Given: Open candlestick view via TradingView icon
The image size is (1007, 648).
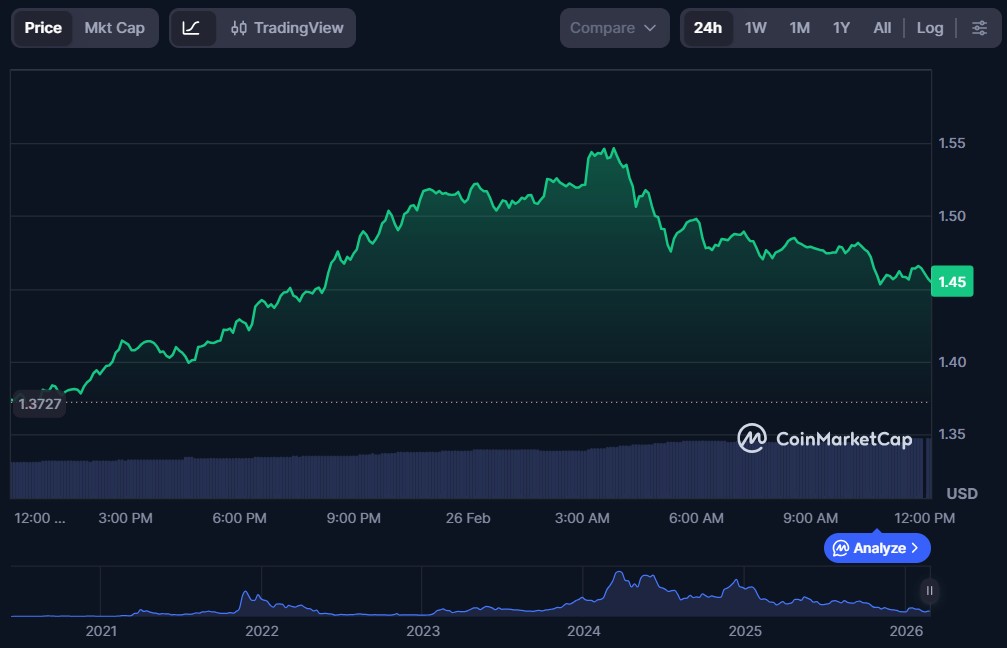Looking at the screenshot, I should point(241,28).
